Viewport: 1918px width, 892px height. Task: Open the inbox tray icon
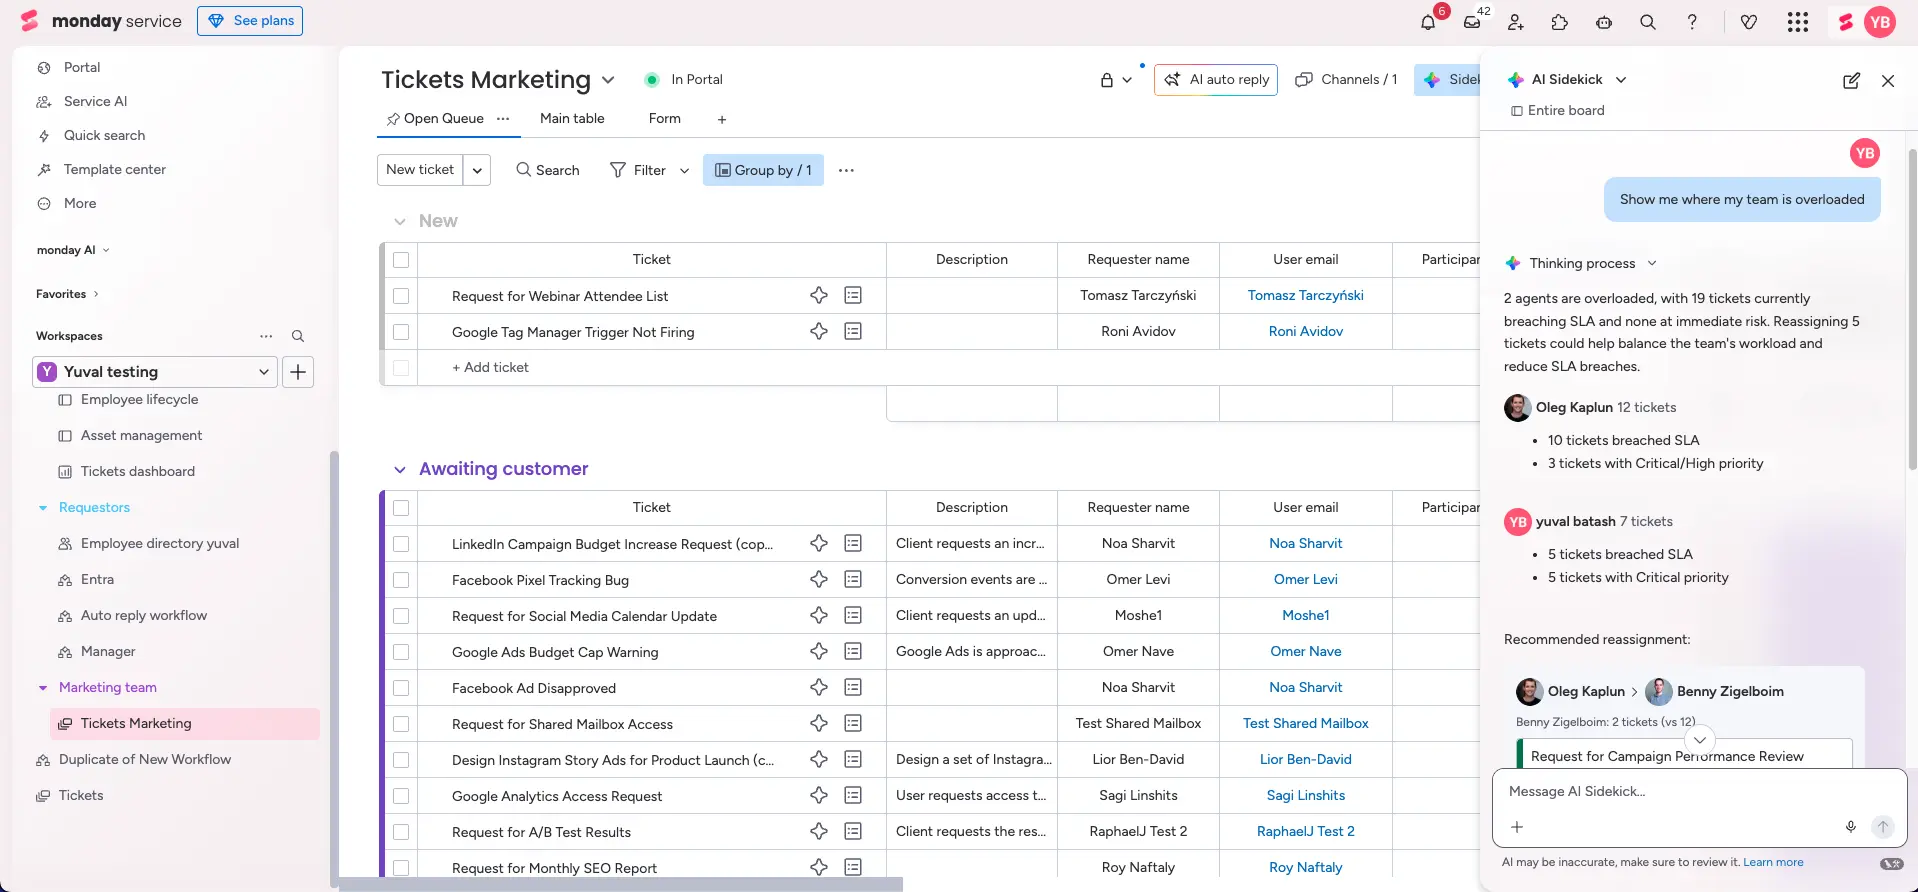(x=1472, y=22)
